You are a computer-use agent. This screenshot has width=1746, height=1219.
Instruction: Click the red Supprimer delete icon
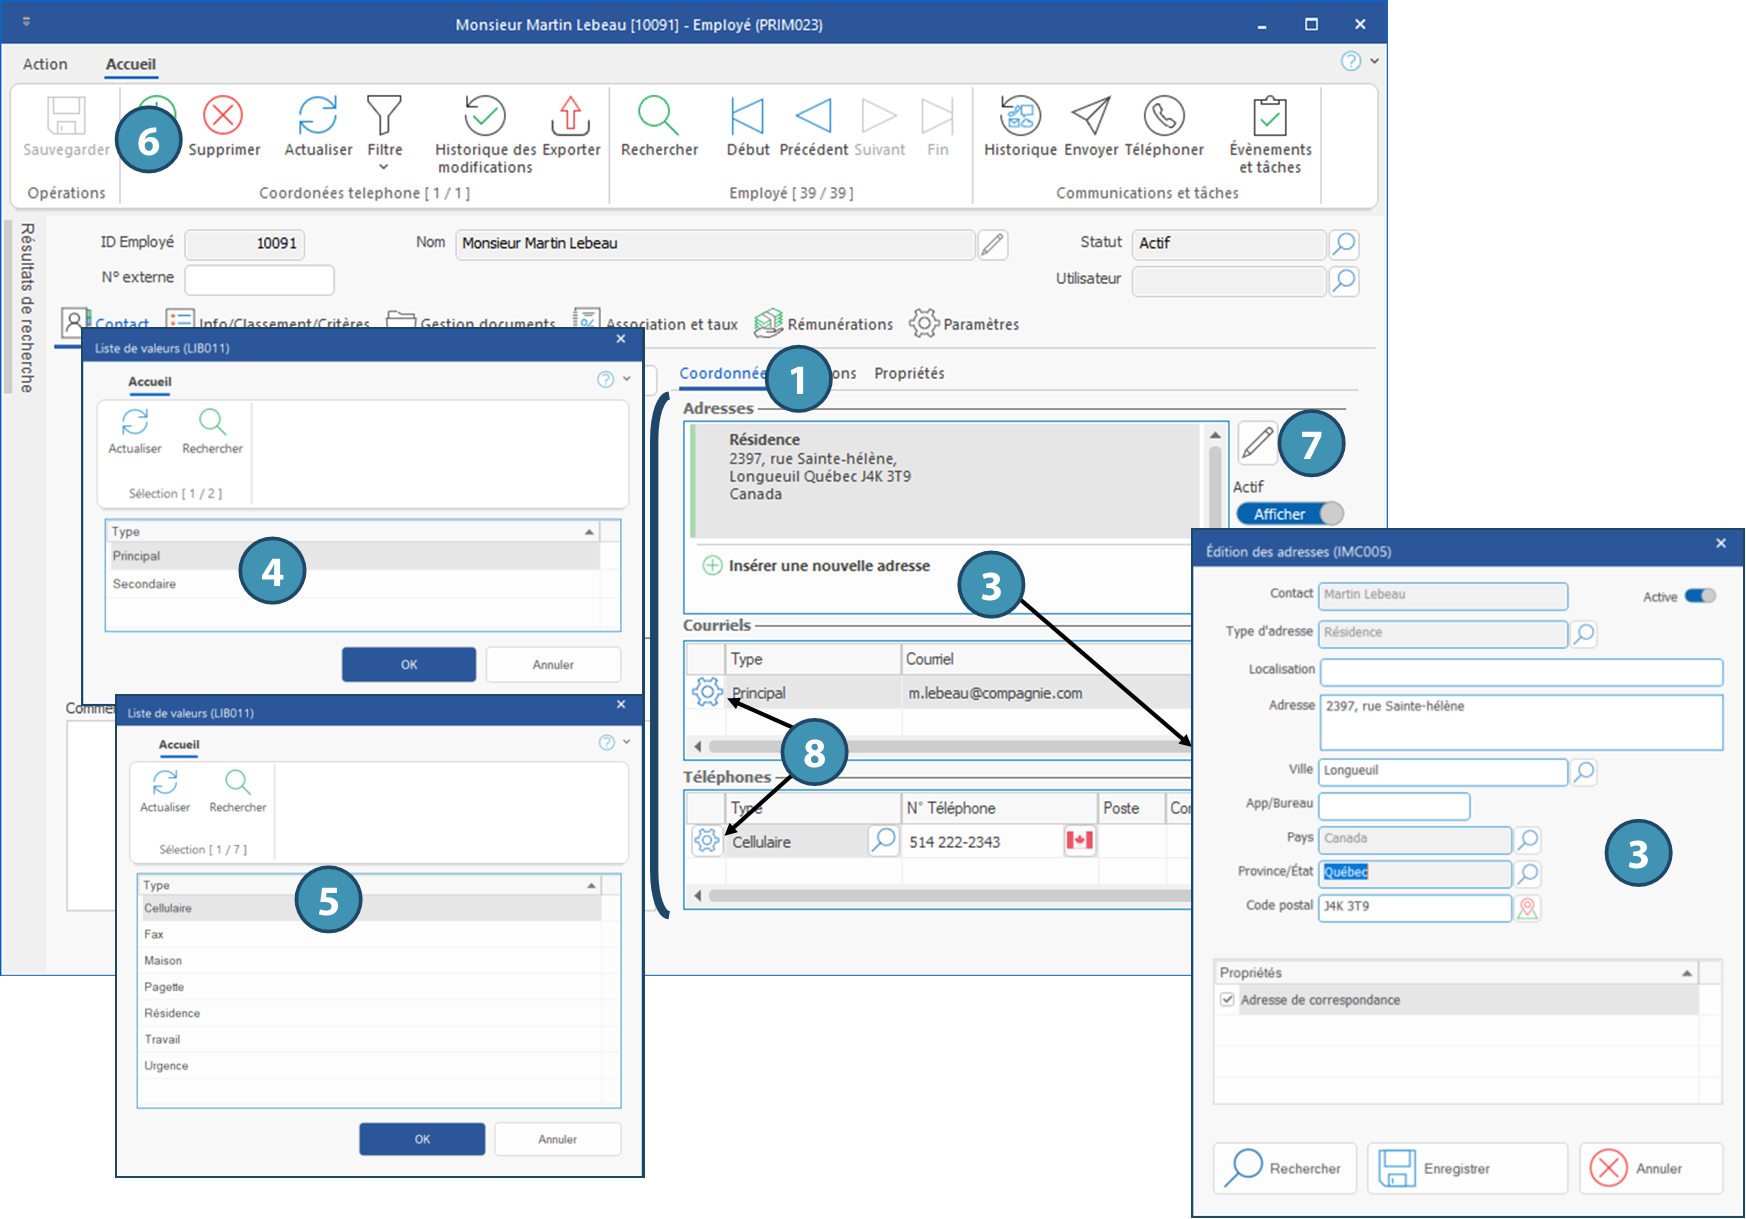(223, 116)
